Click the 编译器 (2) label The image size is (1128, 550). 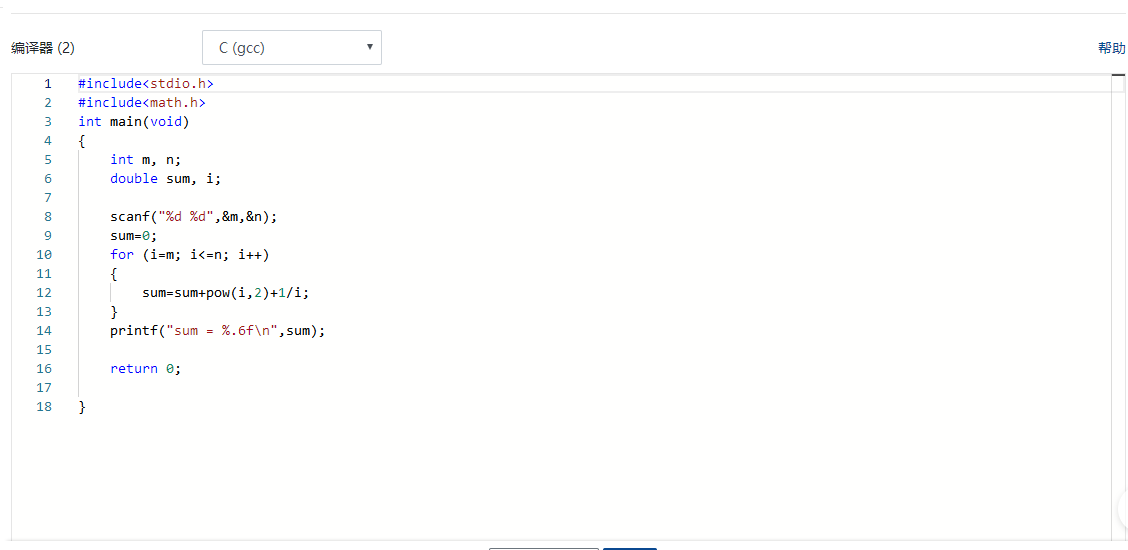[x=43, y=48]
